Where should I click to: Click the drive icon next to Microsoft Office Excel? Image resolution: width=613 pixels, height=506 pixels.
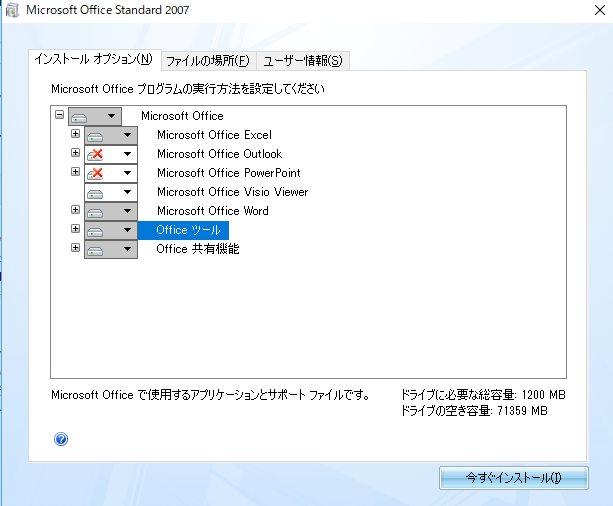[x=96, y=135]
